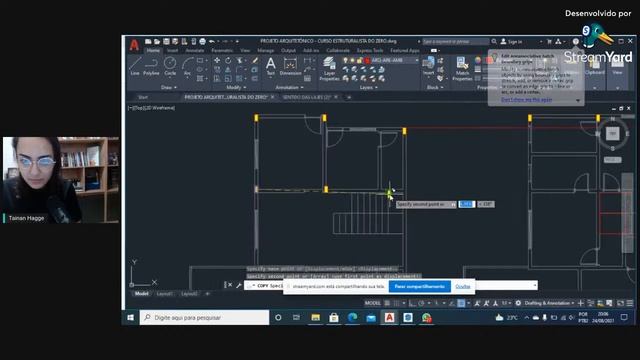Click the Rotate tool icon
This screenshot has height=360, width=640.
(228, 60)
